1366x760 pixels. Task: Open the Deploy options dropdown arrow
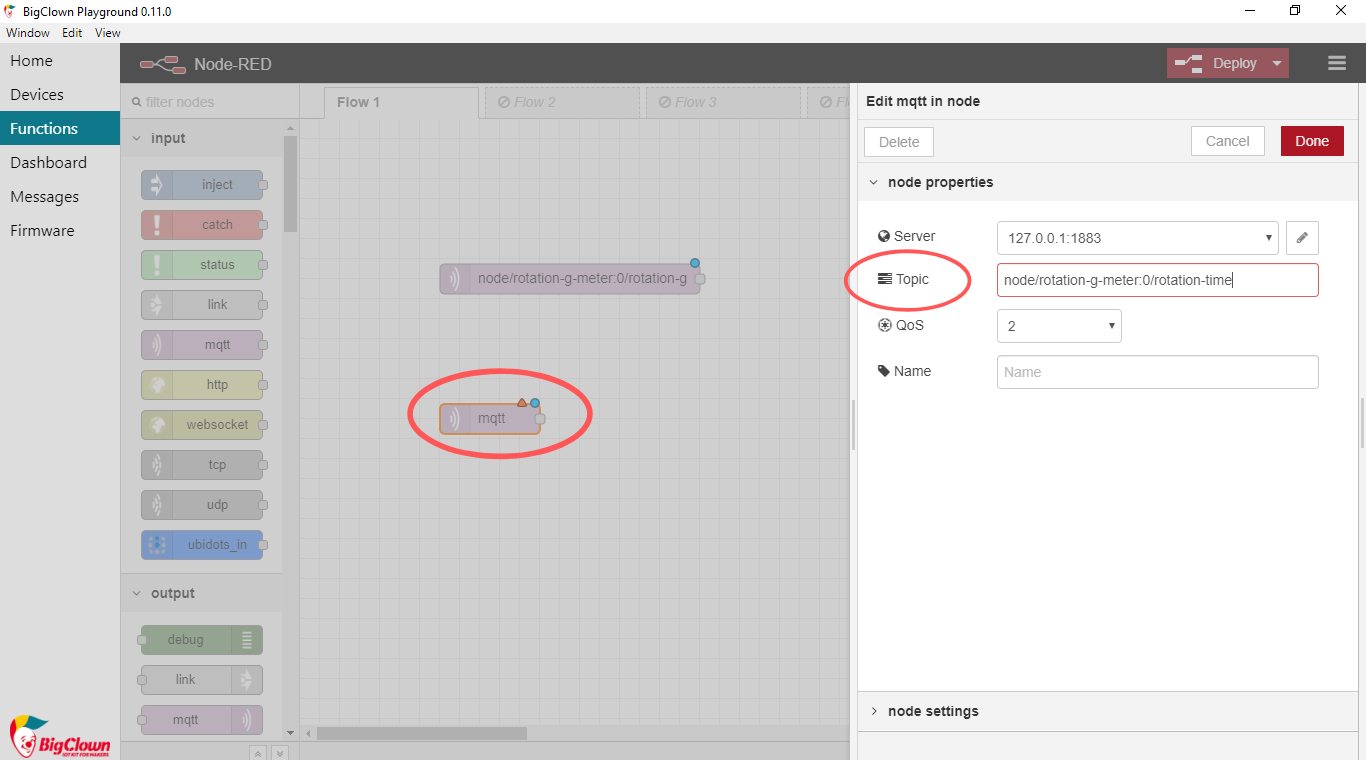coord(1277,63)
